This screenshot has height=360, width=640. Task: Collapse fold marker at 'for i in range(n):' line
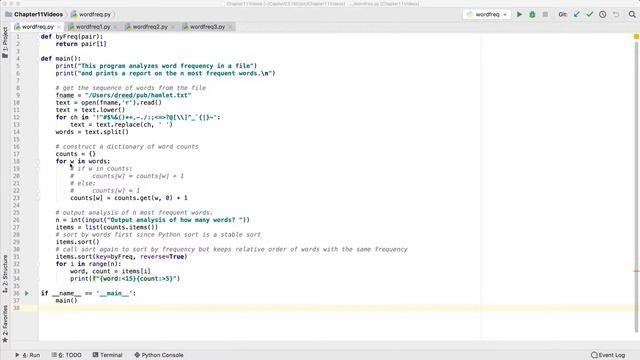tap(38, 264)
